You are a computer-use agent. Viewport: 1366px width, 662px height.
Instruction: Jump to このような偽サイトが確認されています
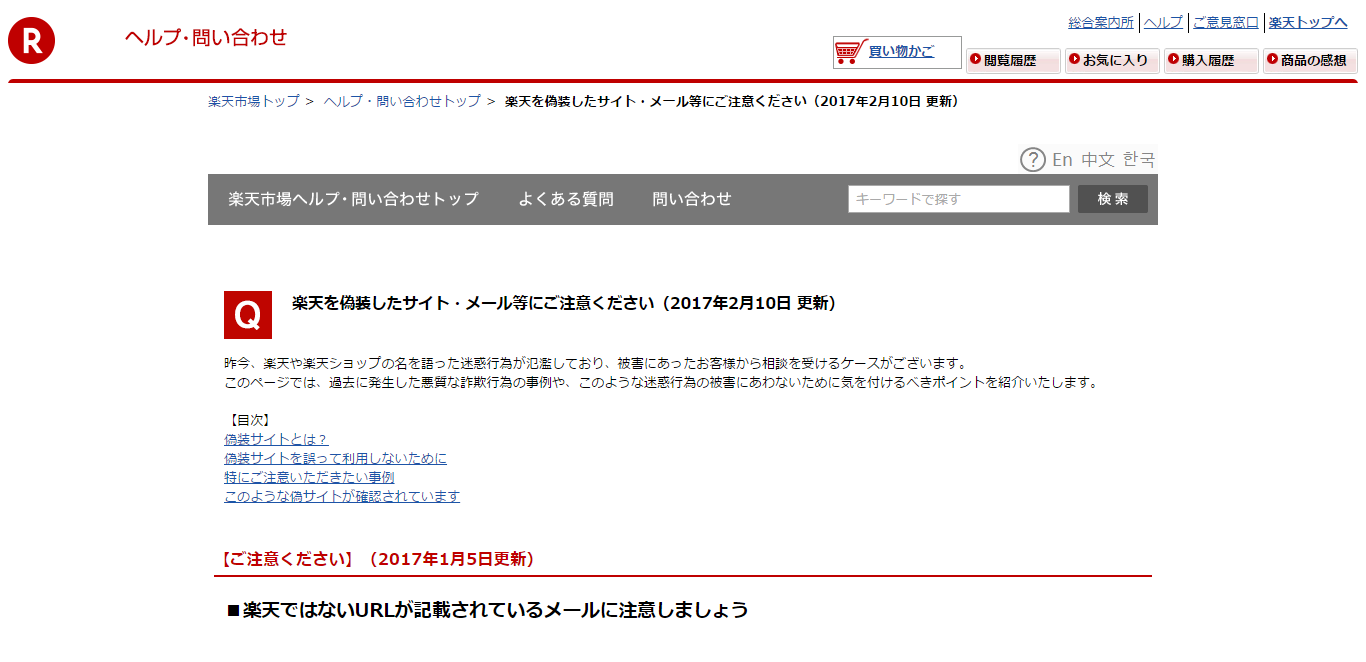pyautogui.click(x=342, y=496)
